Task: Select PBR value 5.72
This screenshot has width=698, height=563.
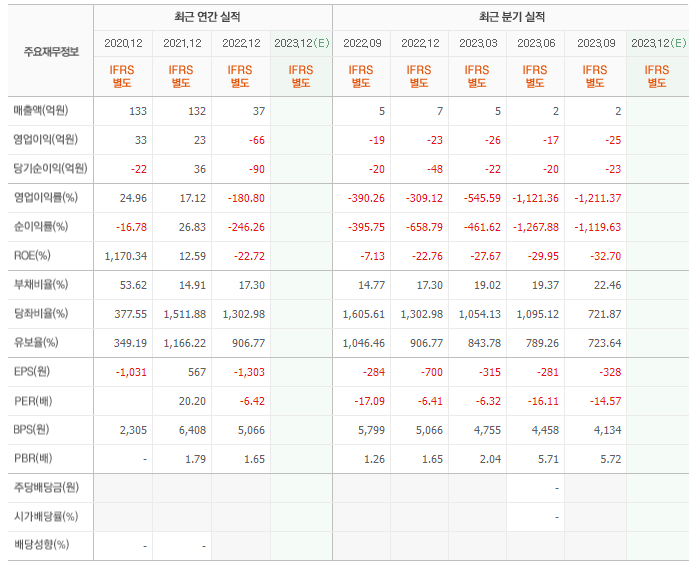Action: pos(610,459)
